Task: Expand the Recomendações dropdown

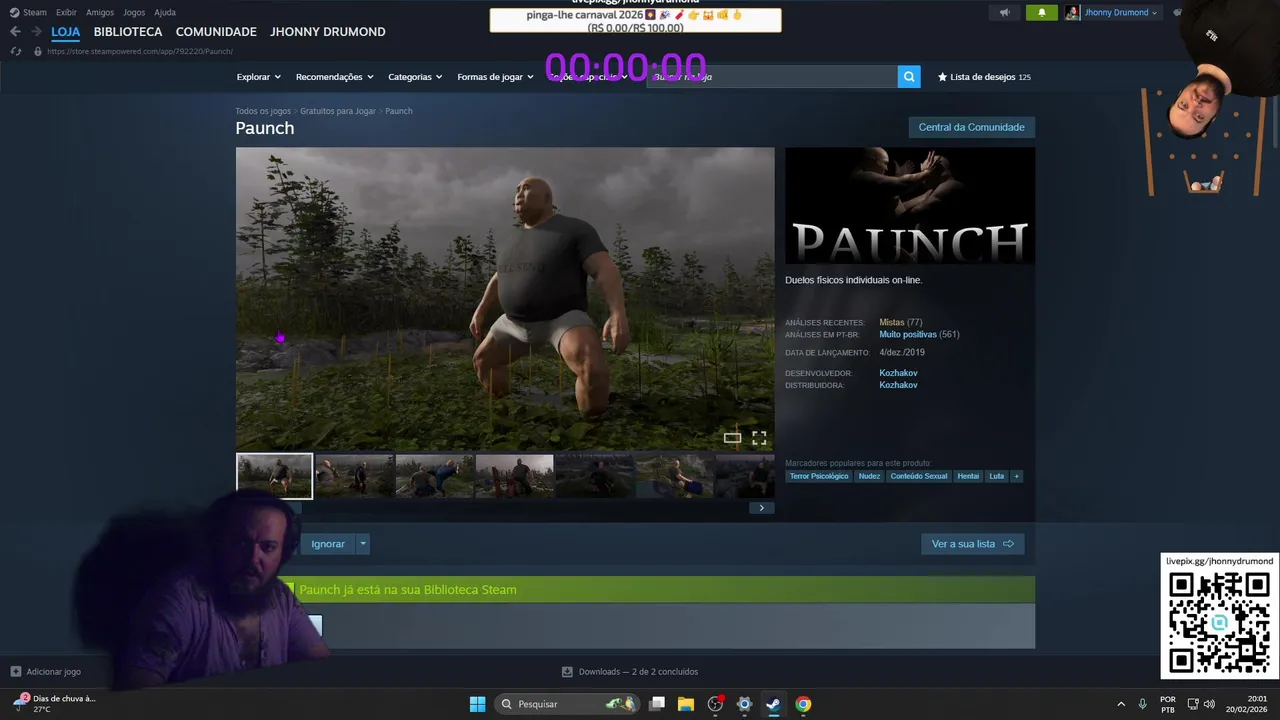Action: [x=334, y=77]
